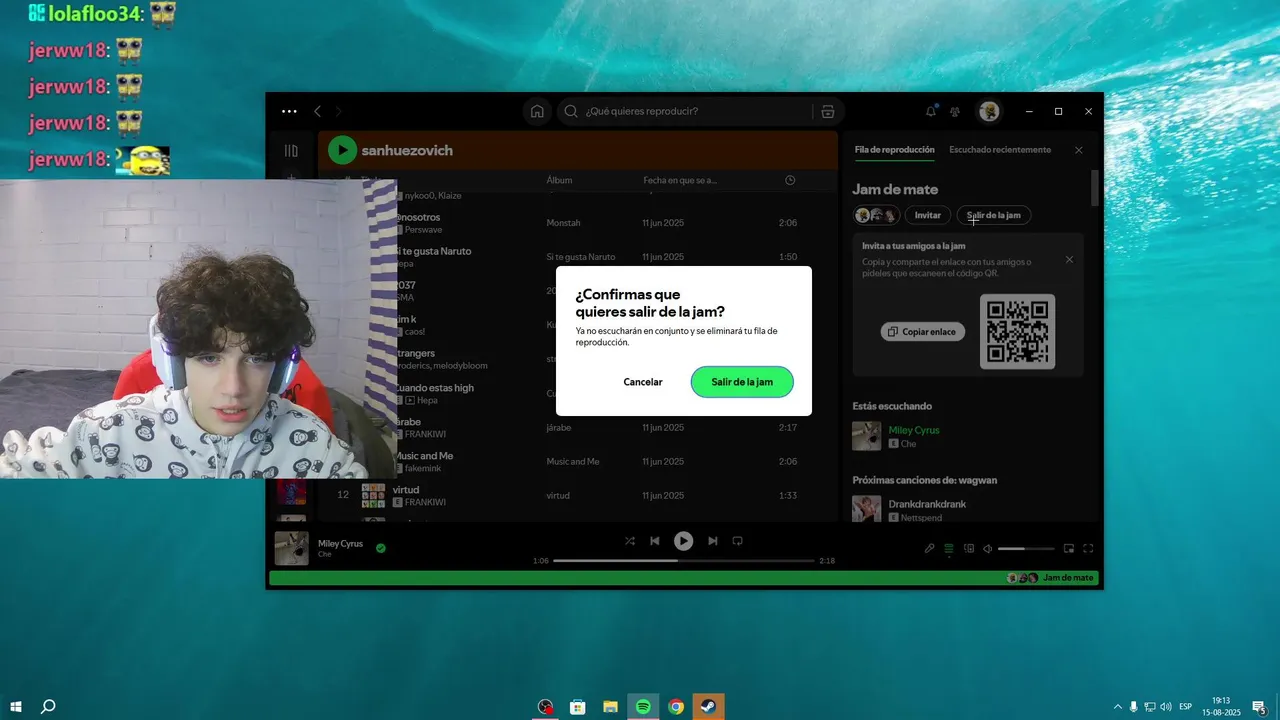Select Drankdrankdrank in upcoming songs

pyautogui.click(x=927, y=504)
